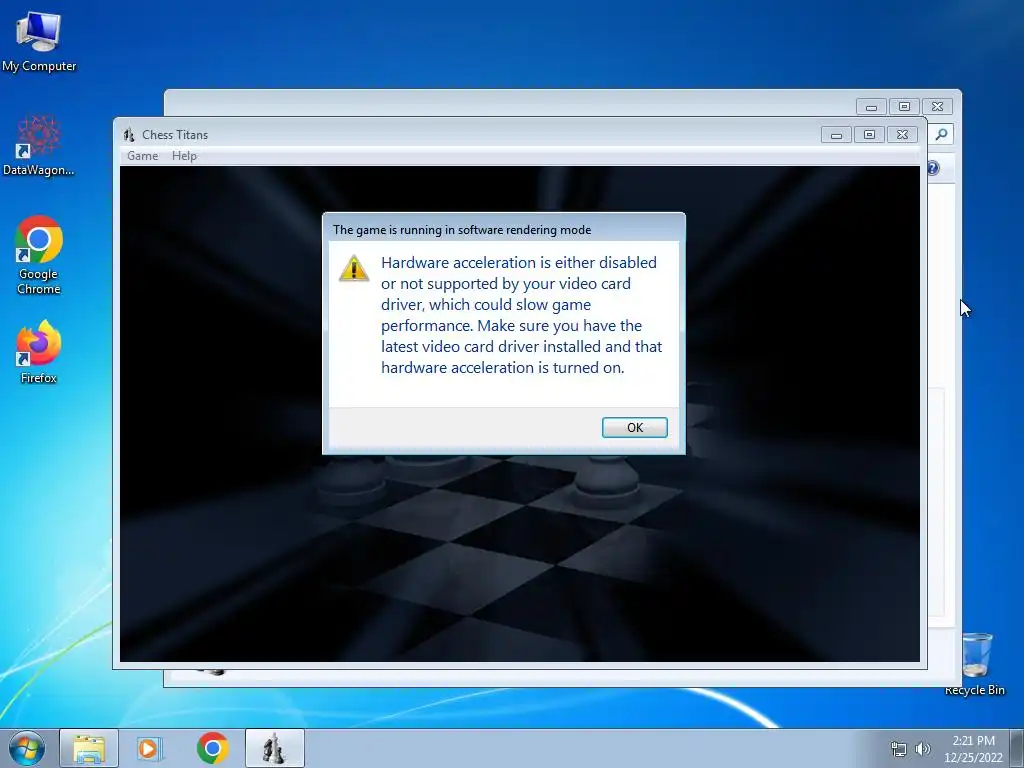Open the Help menu in Chess Titans
The height and width of the screenshot is (768, 1024).
pos(184,155)
